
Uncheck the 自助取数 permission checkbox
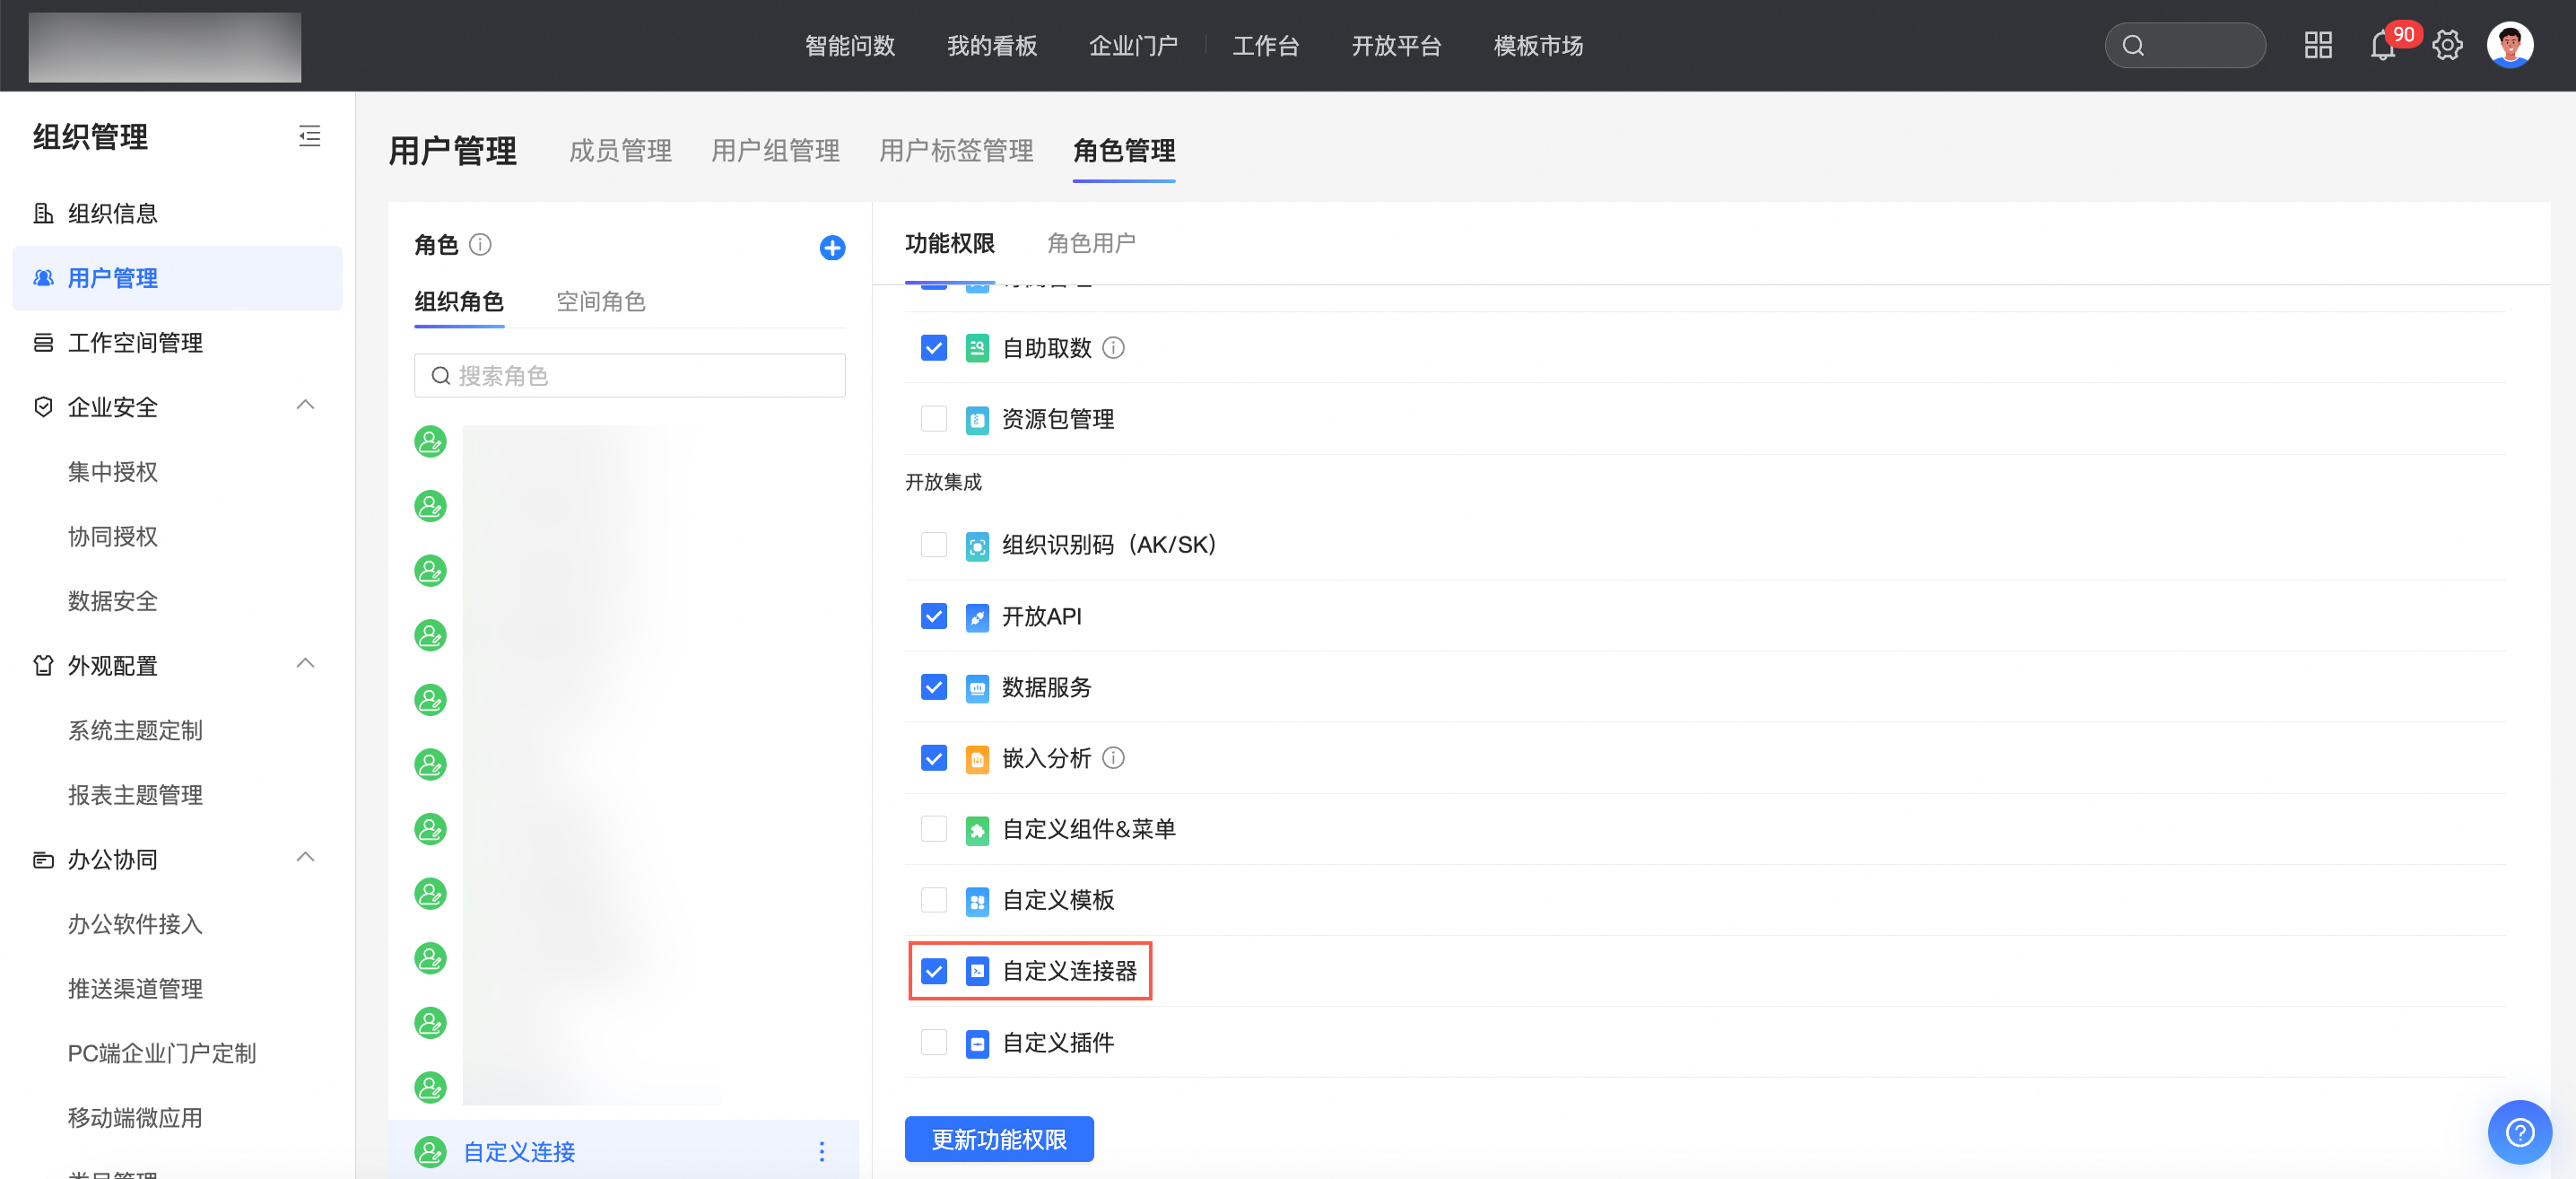pyautogui.click(x=933, y=348)
